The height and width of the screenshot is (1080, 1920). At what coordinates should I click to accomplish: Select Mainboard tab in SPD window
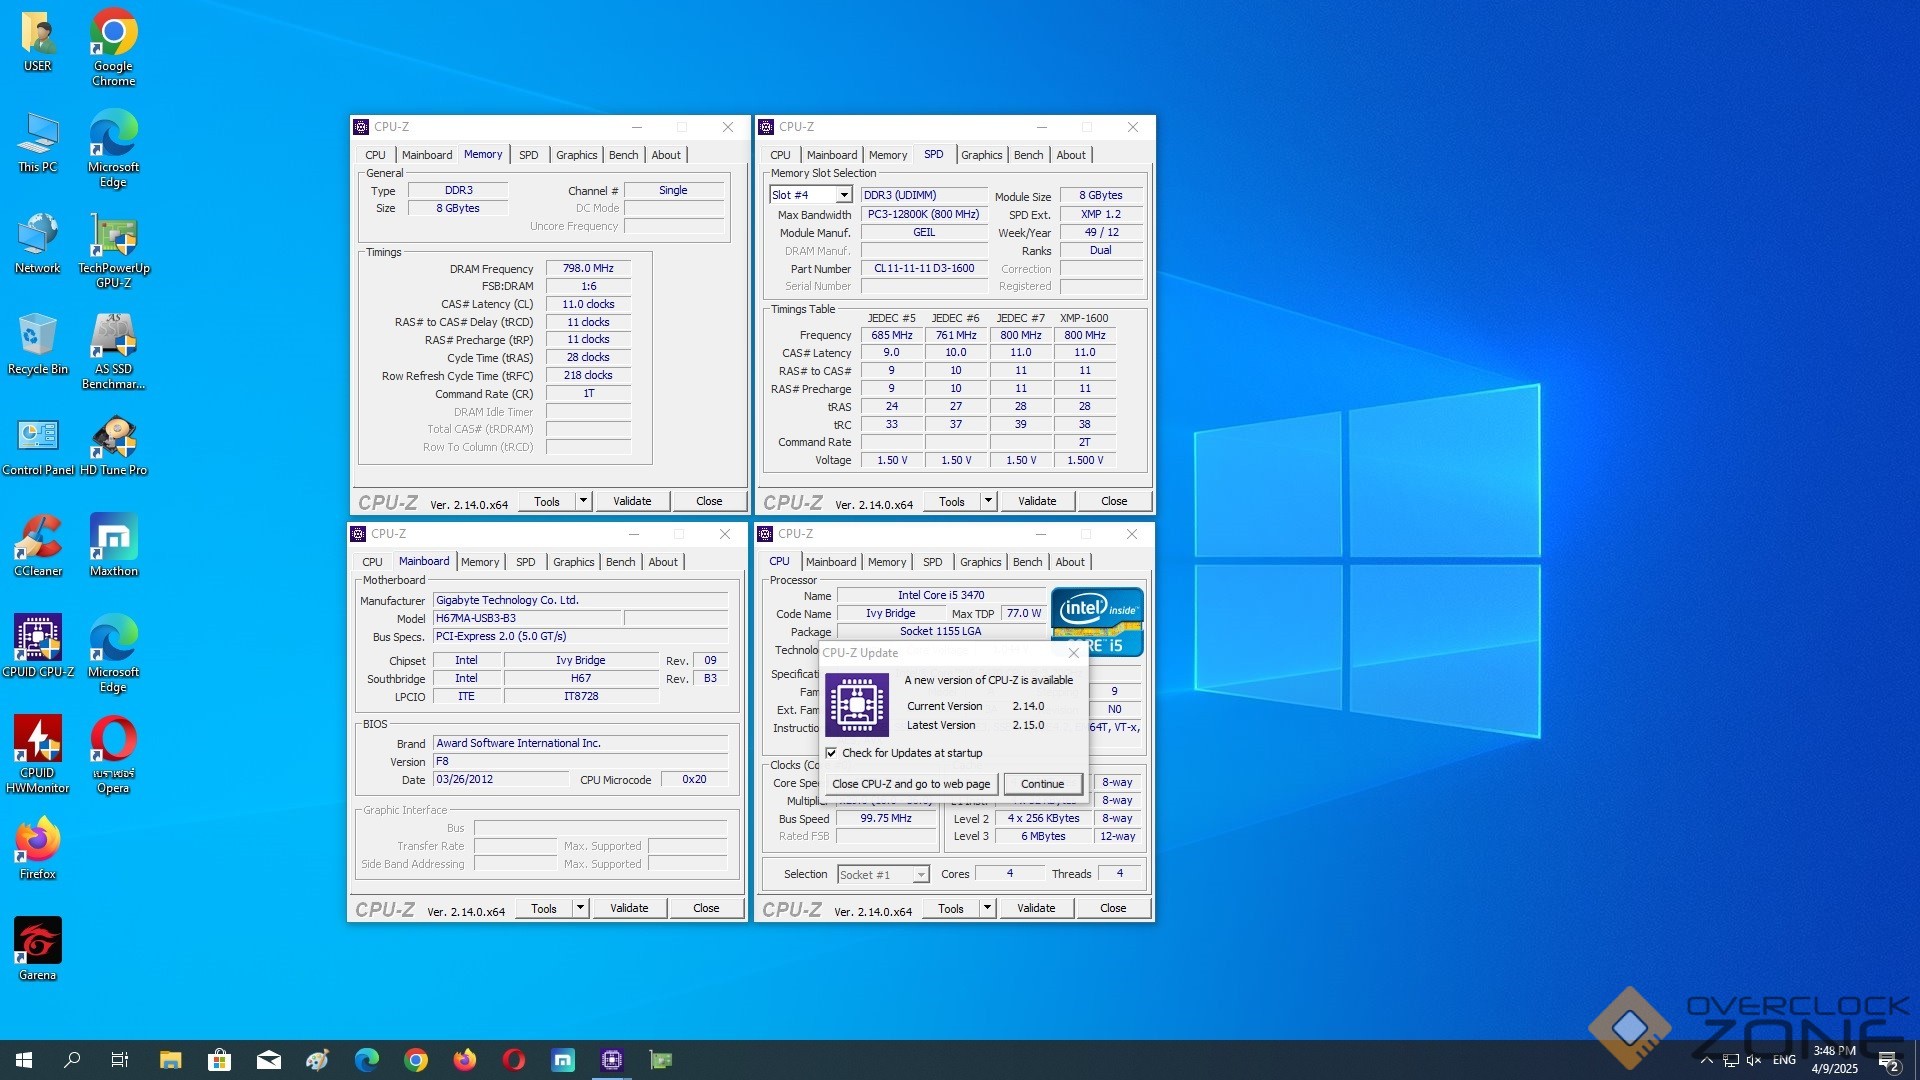pyautogui.click(x=832, y=155)
